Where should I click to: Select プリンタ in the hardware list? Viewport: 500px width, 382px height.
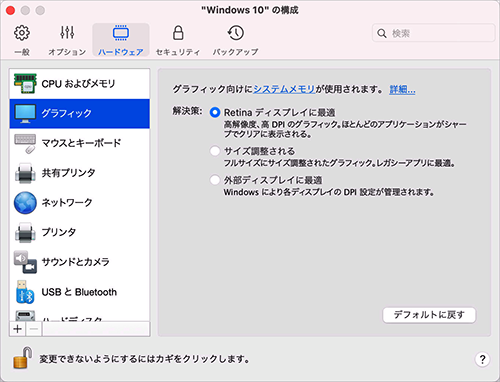[x=80, y=232]
